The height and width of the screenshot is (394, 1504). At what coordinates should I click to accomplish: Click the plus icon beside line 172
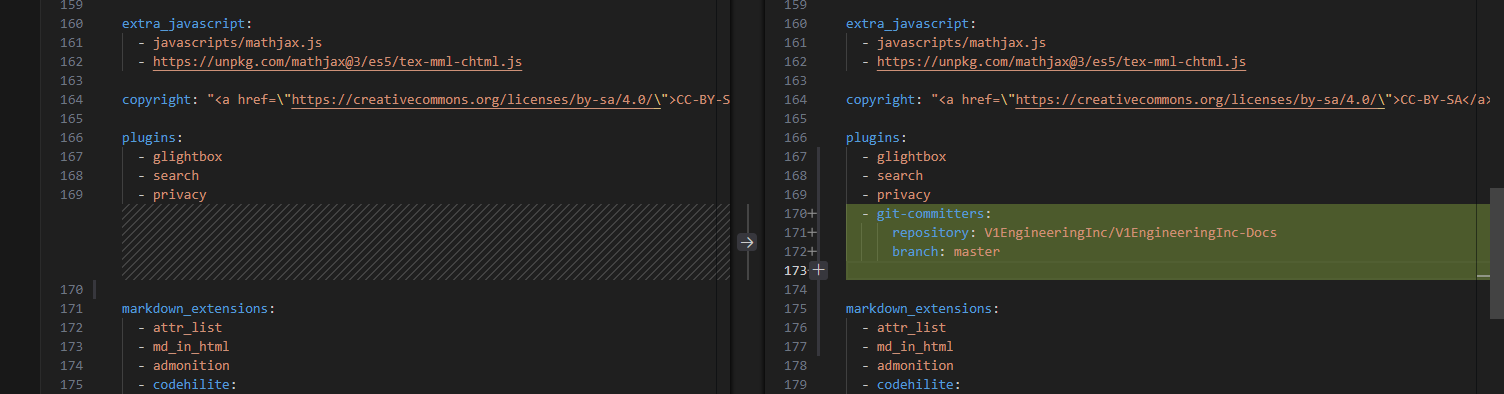812,251
